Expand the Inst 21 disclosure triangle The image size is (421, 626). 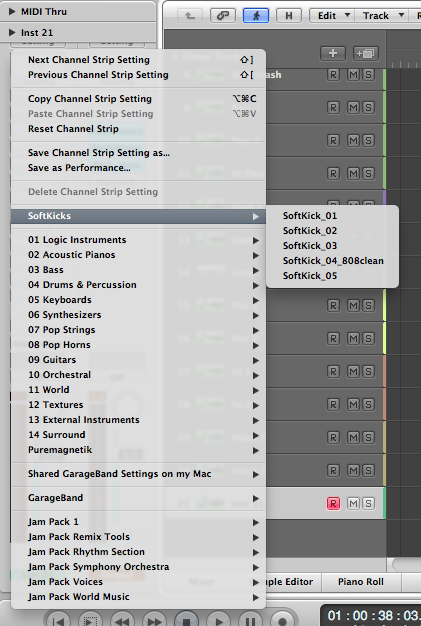[x=12, y=32]
